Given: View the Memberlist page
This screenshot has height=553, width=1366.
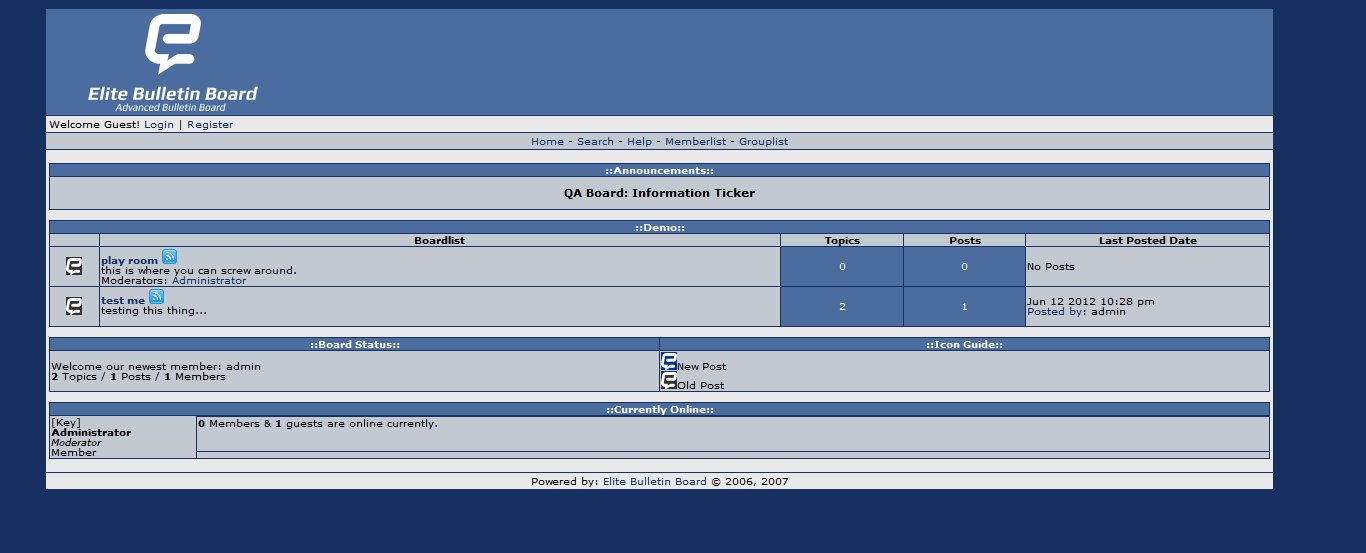Looking at the screenshot, I should [x=695, y=142].
